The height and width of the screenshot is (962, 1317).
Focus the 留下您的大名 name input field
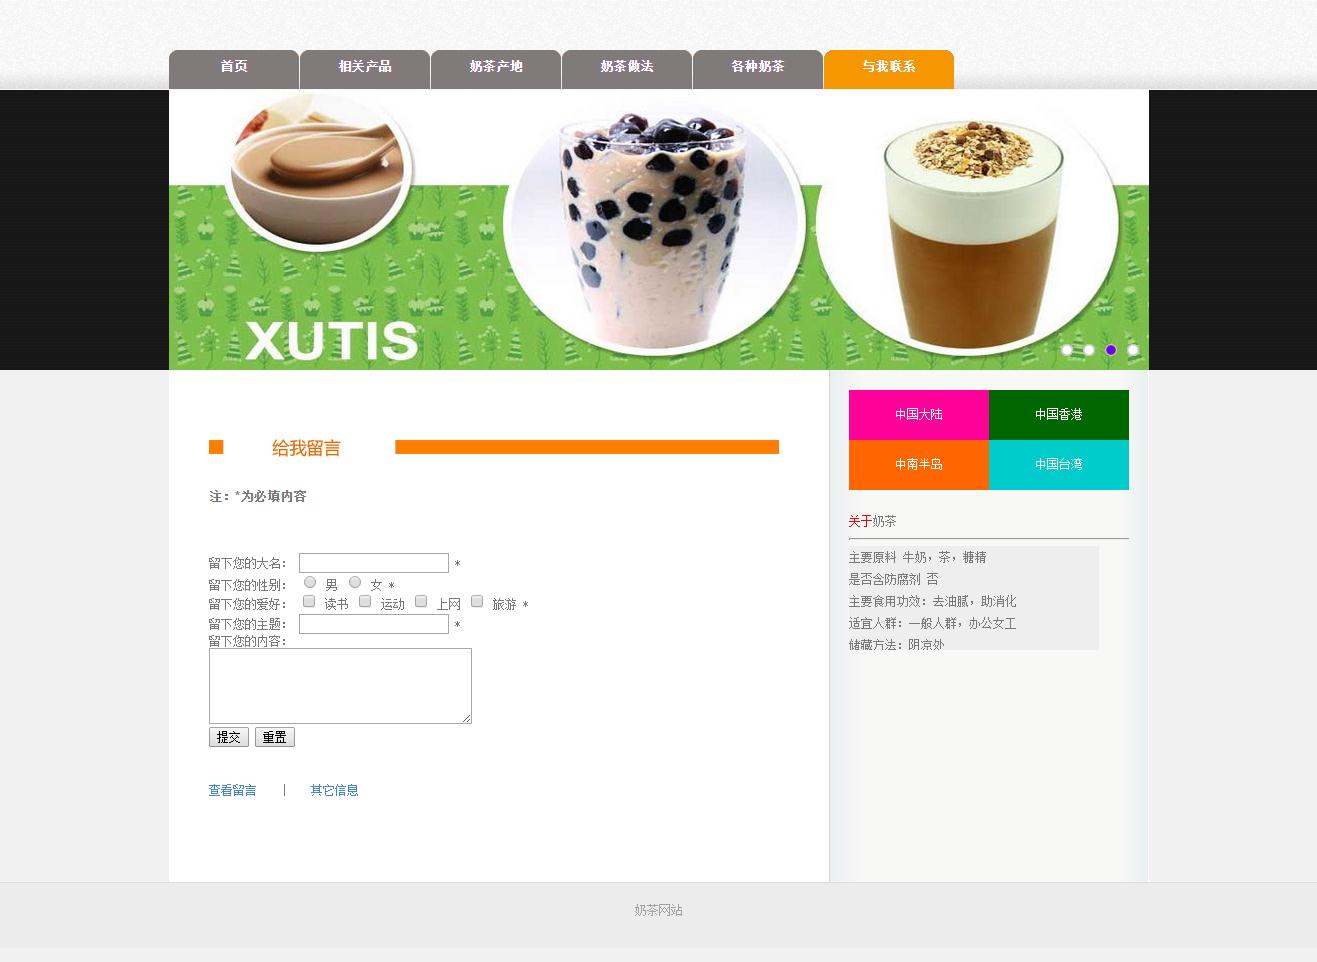[374, 563]
